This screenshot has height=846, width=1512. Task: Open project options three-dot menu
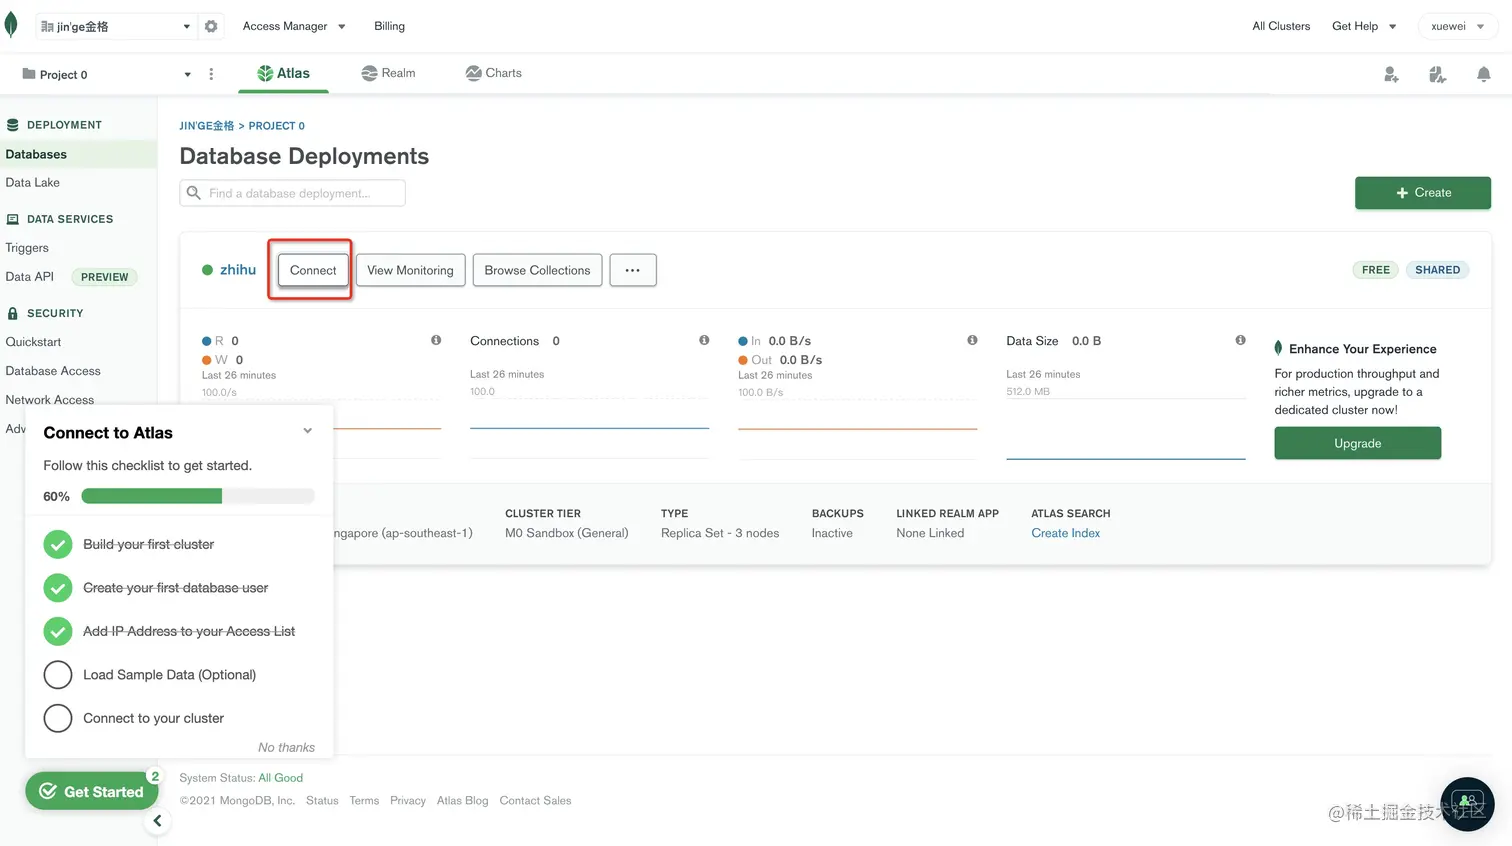click(211, 74)
